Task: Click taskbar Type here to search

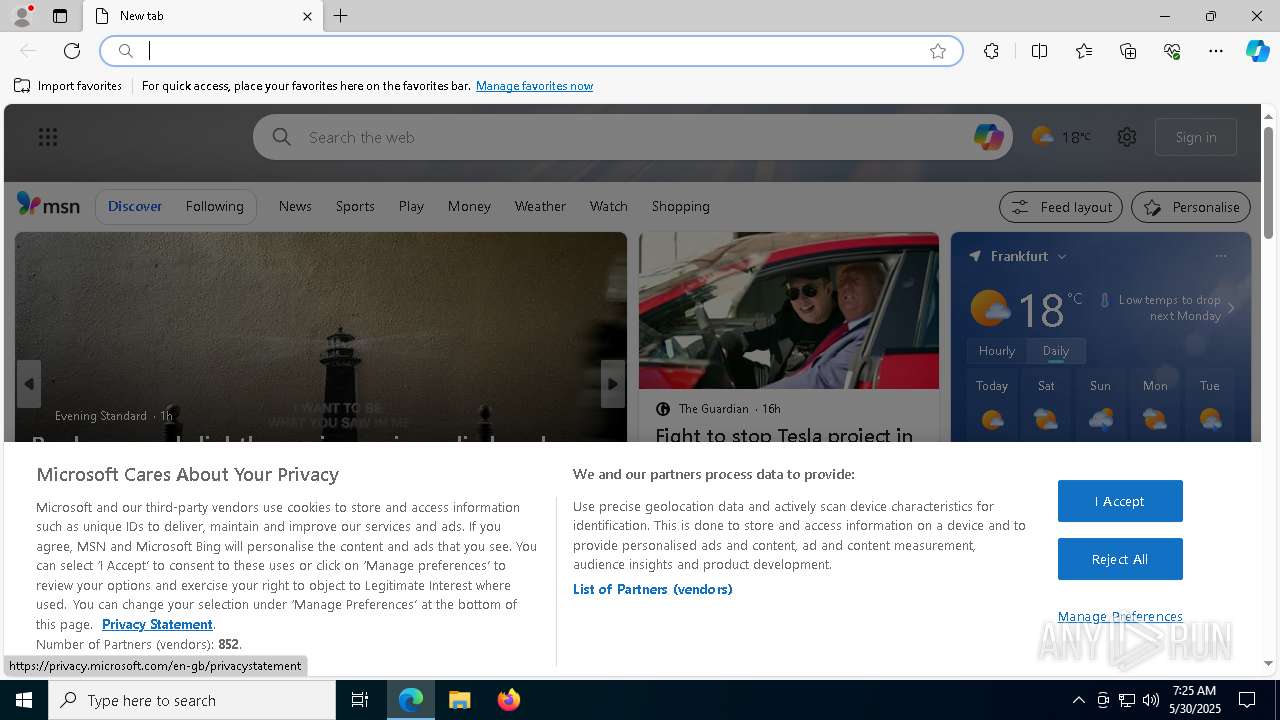Action: [x=192, y=700]
